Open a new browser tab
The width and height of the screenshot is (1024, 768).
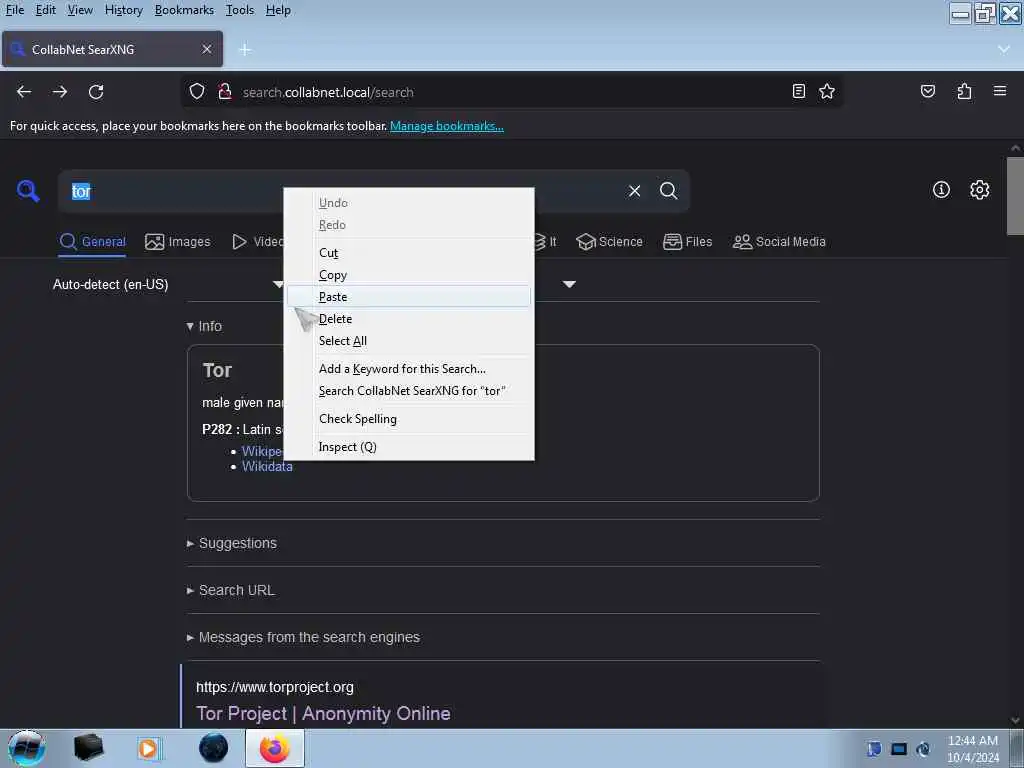pyautogui.click(x=245, y=50)
